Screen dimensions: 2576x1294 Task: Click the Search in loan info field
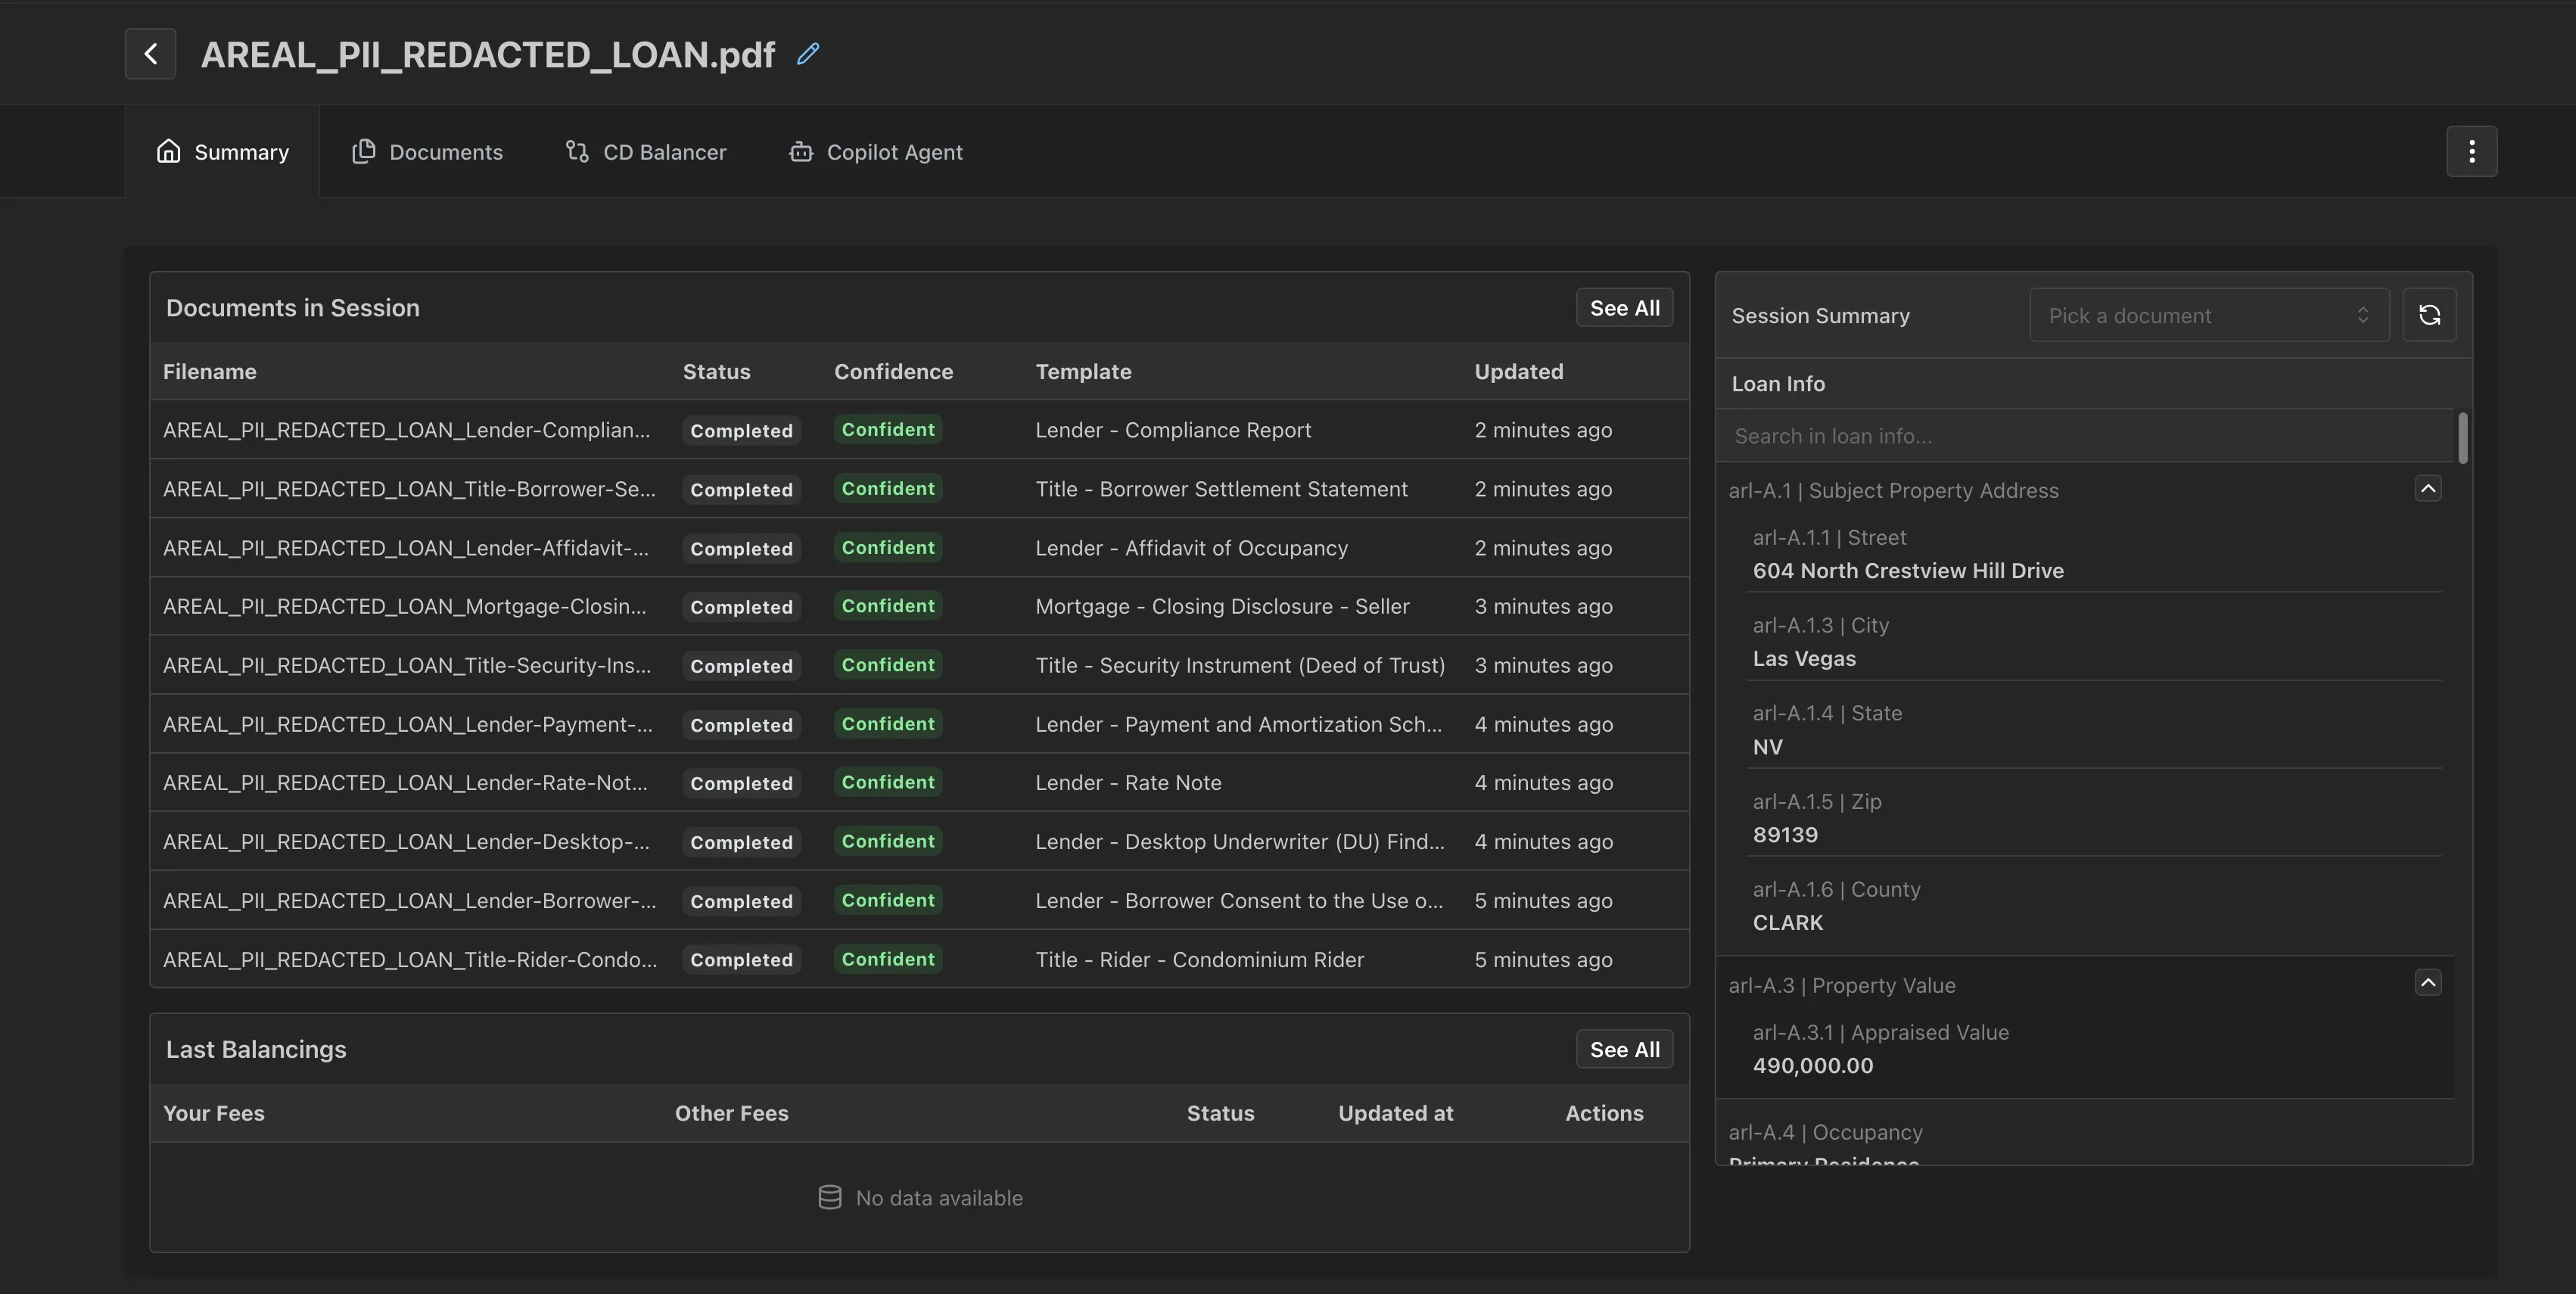pos(2085,436)
